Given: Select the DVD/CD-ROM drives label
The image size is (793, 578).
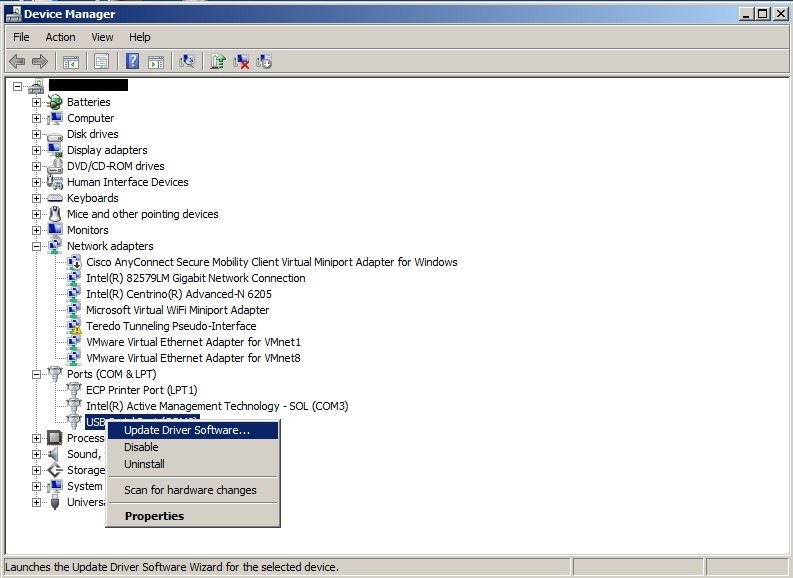Looking at the screenshot, I should pos(115,166).
